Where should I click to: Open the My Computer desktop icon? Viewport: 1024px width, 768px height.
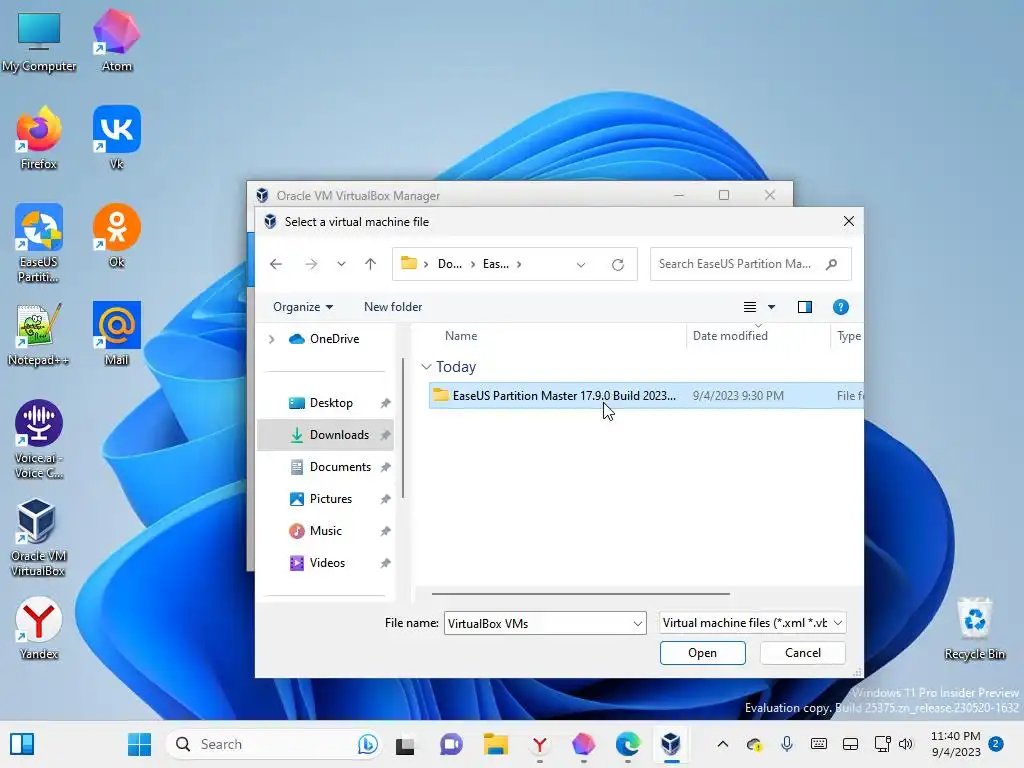39,40
